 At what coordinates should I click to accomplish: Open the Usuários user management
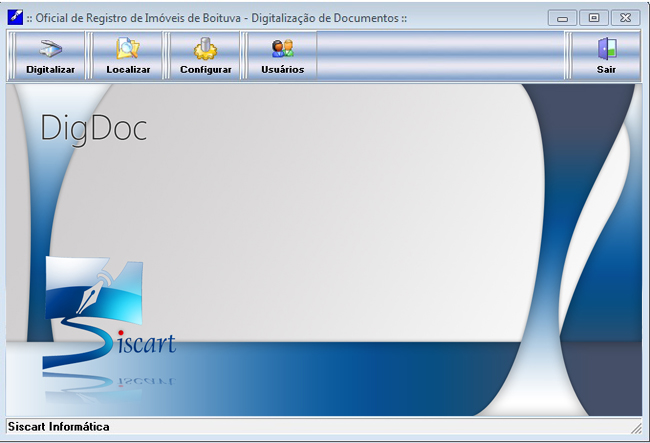point(282,56)
